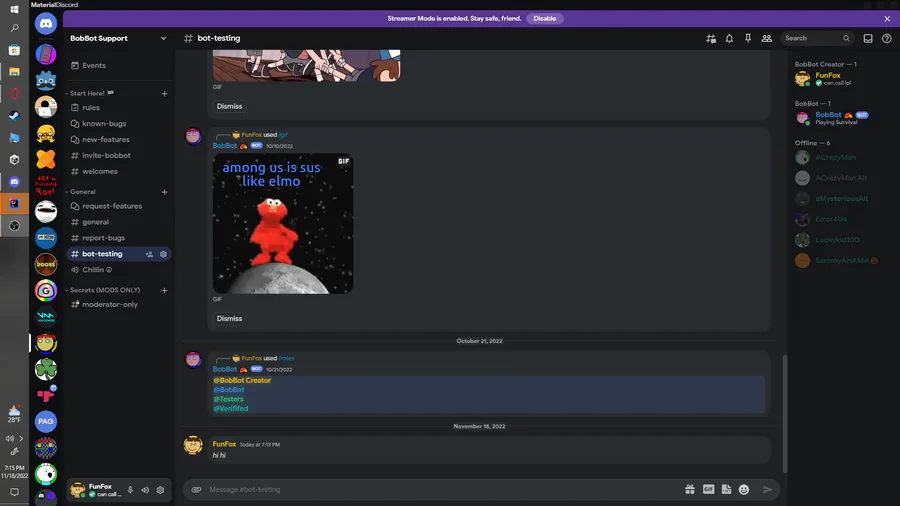The height and width of the screenshot is (506, 900).
Task: Add channel to Start Here category
Action: 164,94
